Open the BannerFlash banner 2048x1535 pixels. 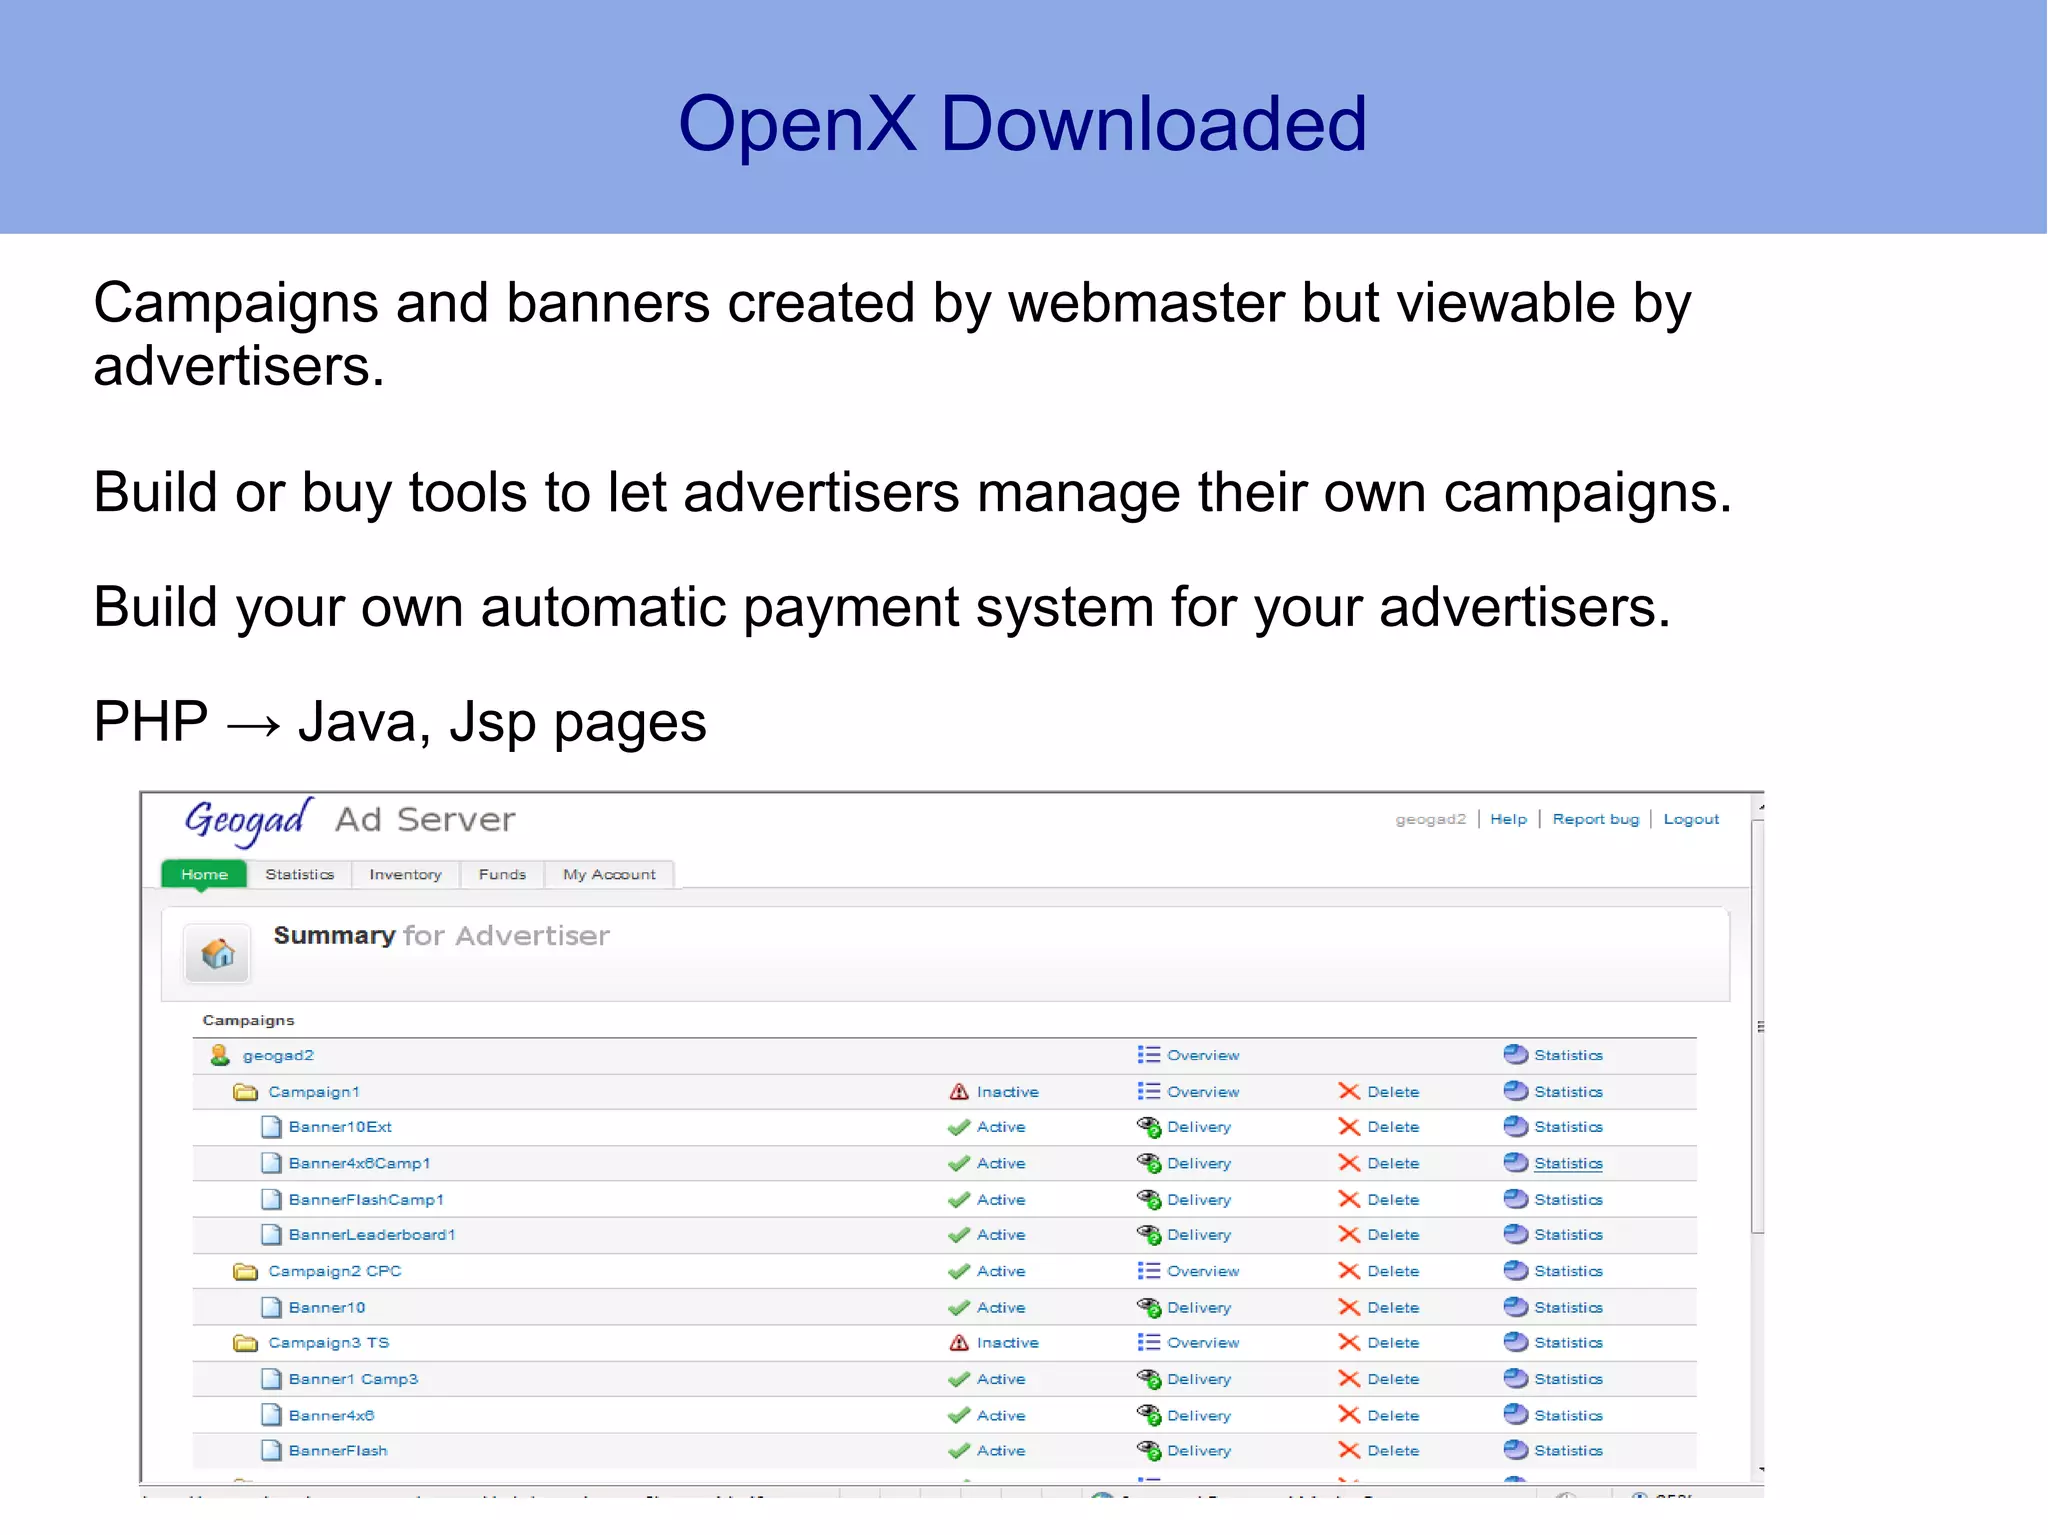click(x=338, y=1451)
